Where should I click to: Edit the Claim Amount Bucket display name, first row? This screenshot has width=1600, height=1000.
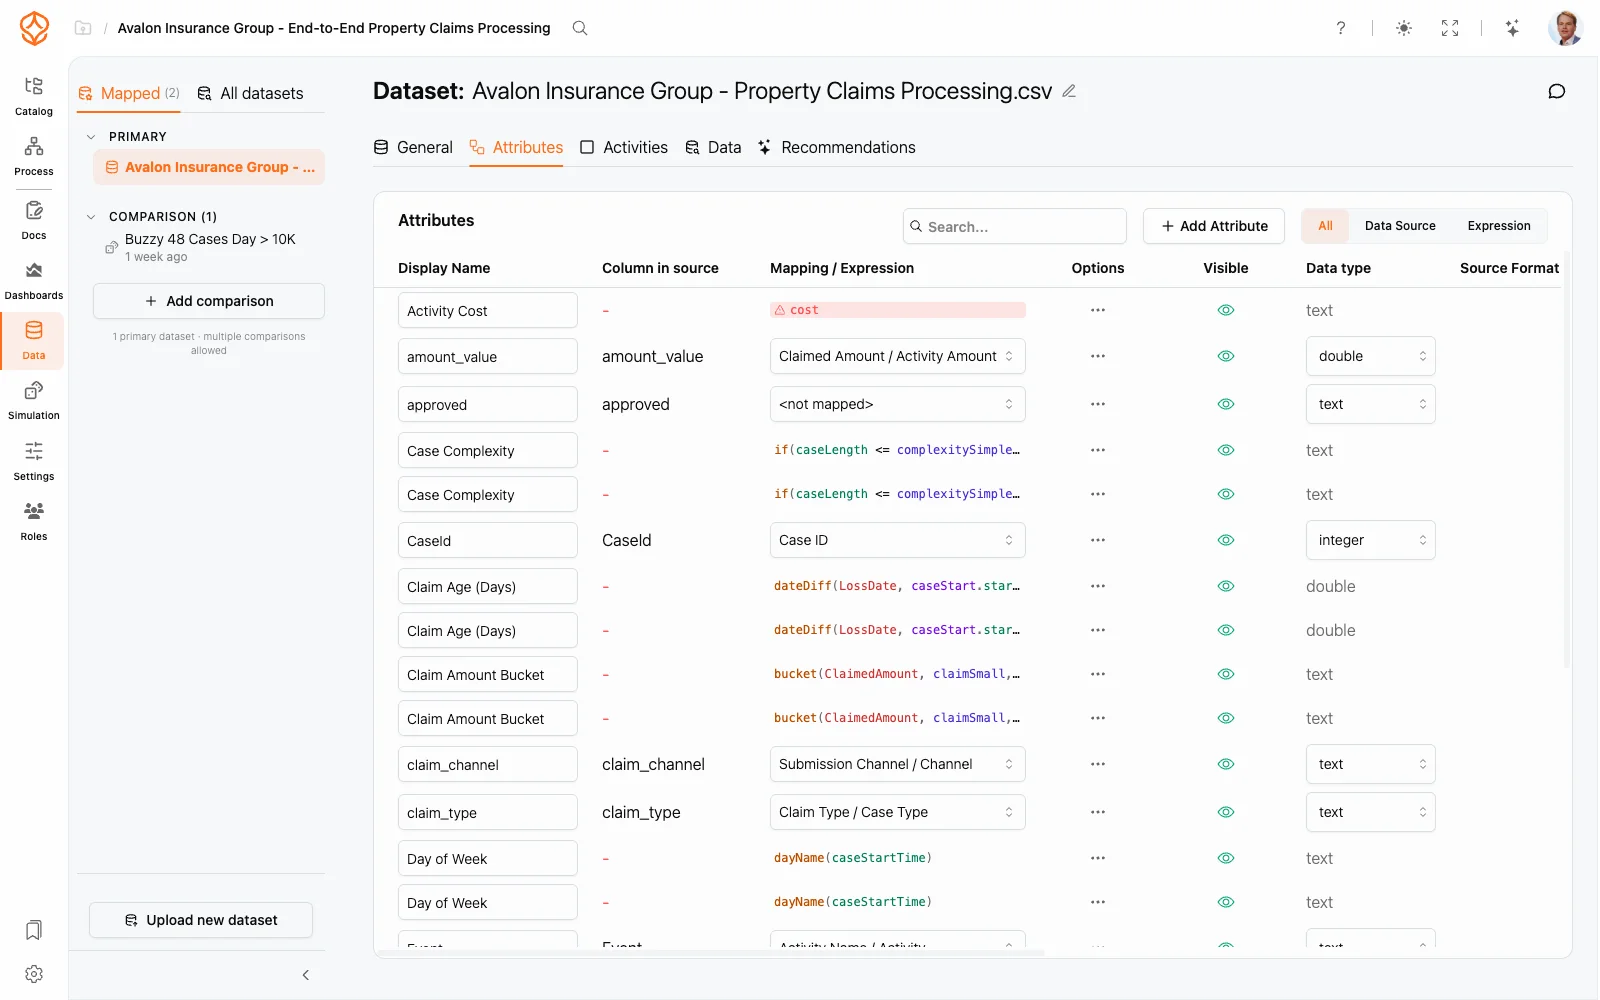point(488,674)
